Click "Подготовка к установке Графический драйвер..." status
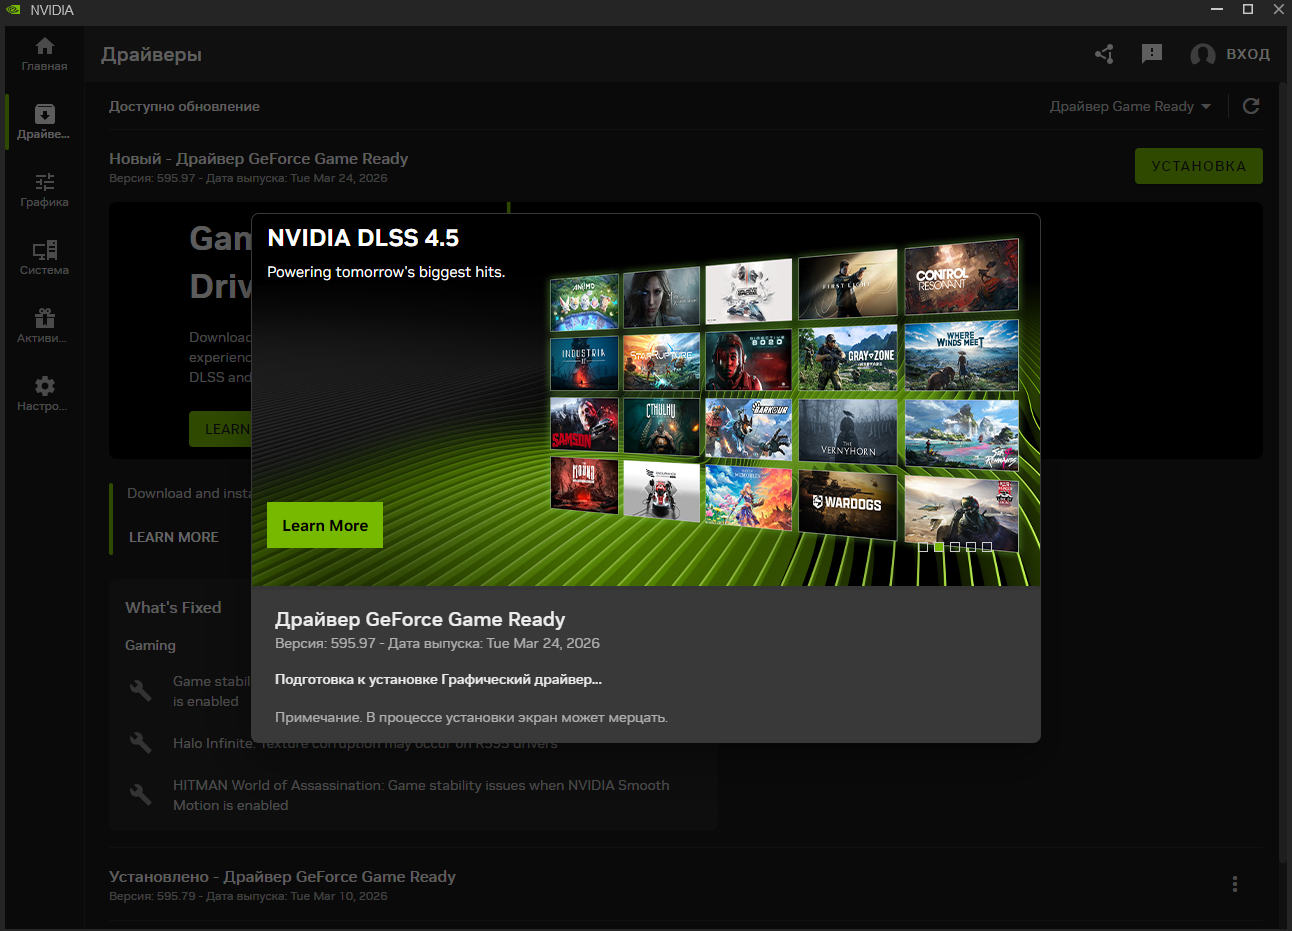Viewport: 1292px width, 931px height. pyautogui.click(x=438, y=679)
